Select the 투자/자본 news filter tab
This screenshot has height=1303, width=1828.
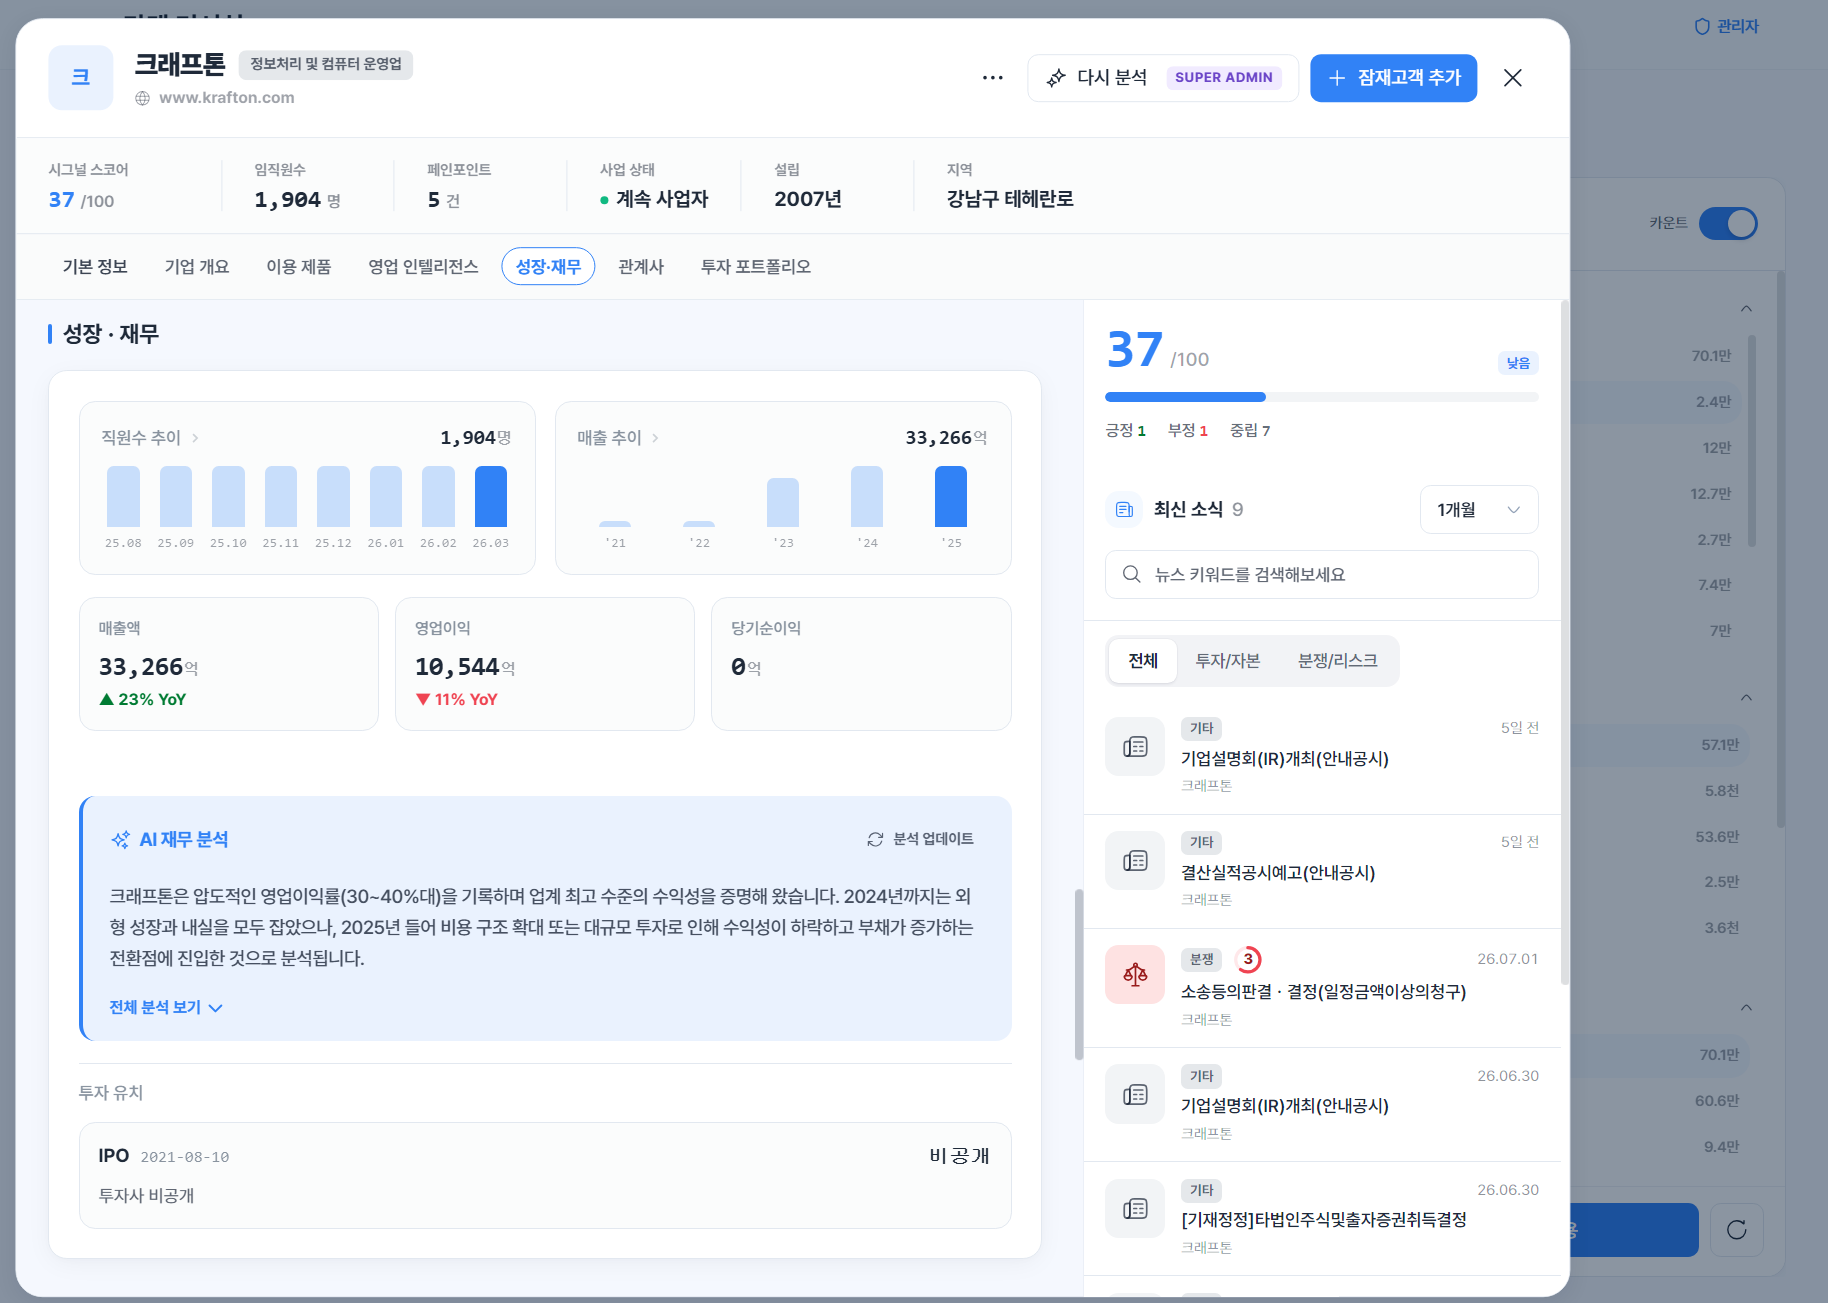(1228, 661)
